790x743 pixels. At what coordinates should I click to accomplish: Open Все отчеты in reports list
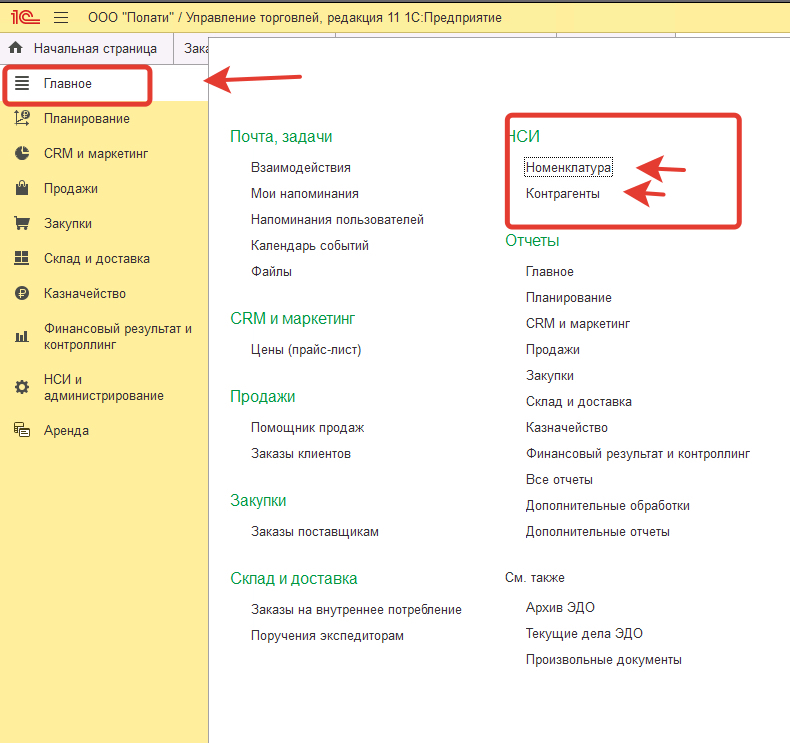tap(559, 480)
